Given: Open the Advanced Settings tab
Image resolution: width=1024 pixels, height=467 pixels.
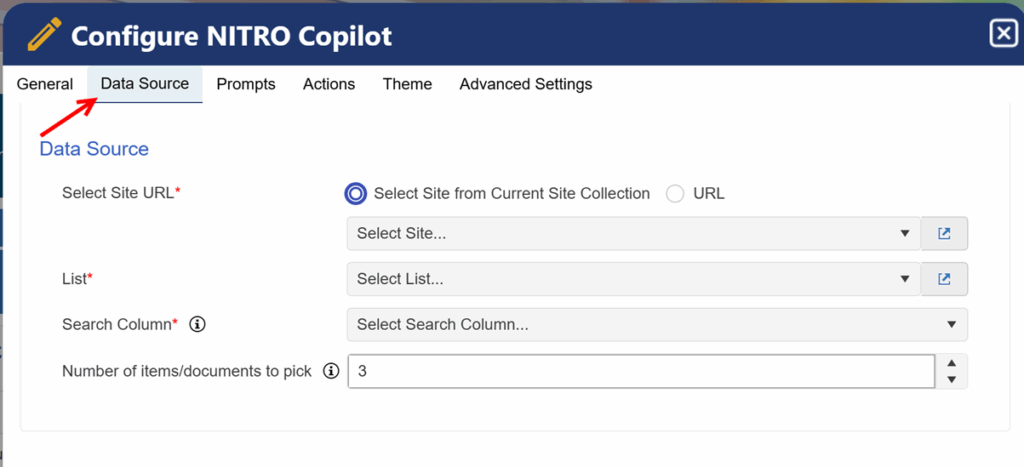Looking at the screenshot, I should tap(526, 84).
